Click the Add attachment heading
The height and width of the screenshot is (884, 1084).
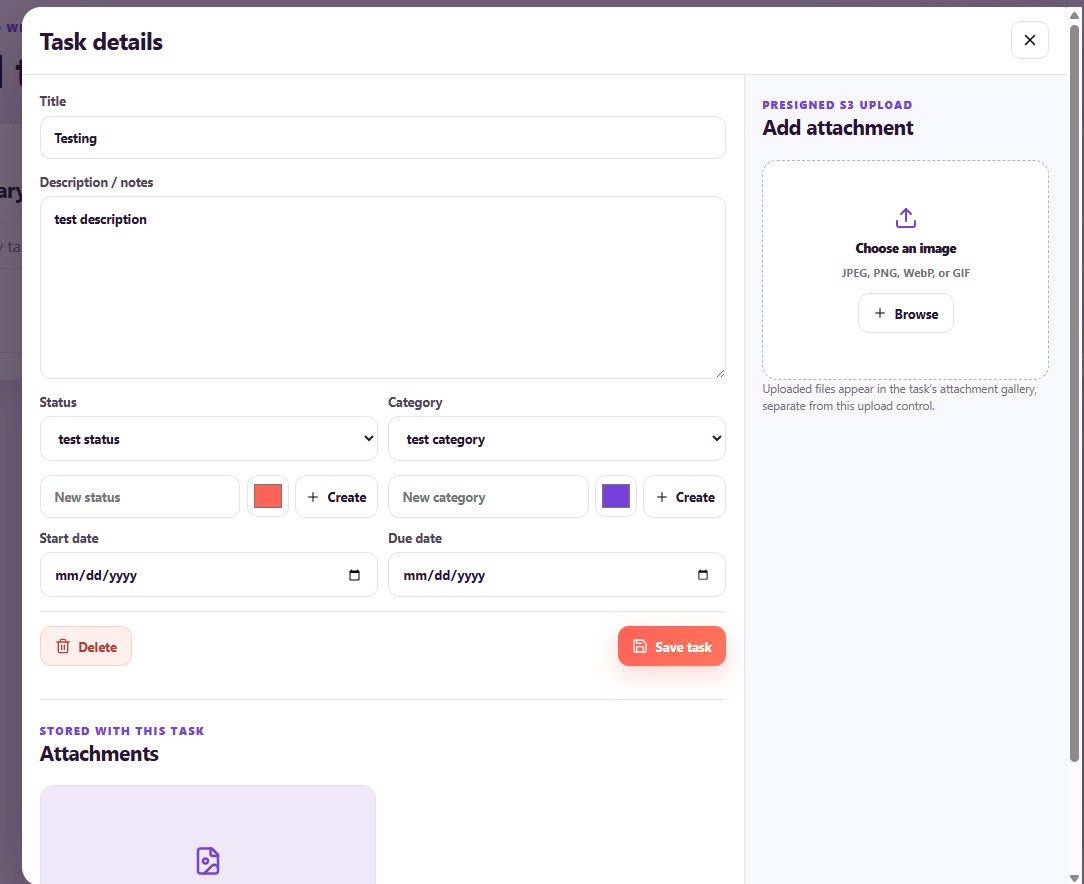[x=838, y=128]
